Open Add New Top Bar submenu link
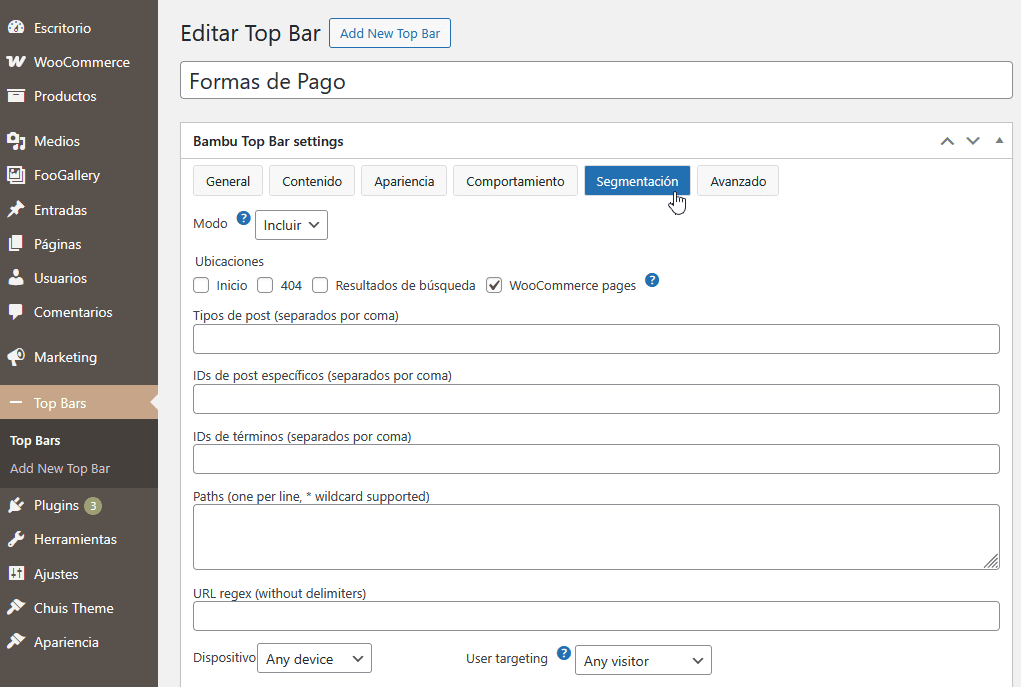Image resolution: width=1021 pixels, height=687 pixels. pos(60,468)
